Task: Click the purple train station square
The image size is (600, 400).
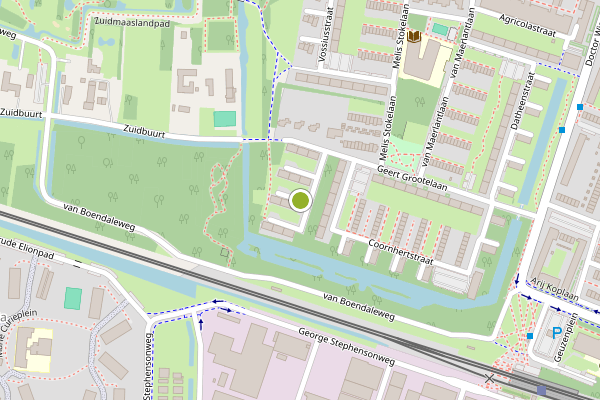Action: click(x=541, y=390)
